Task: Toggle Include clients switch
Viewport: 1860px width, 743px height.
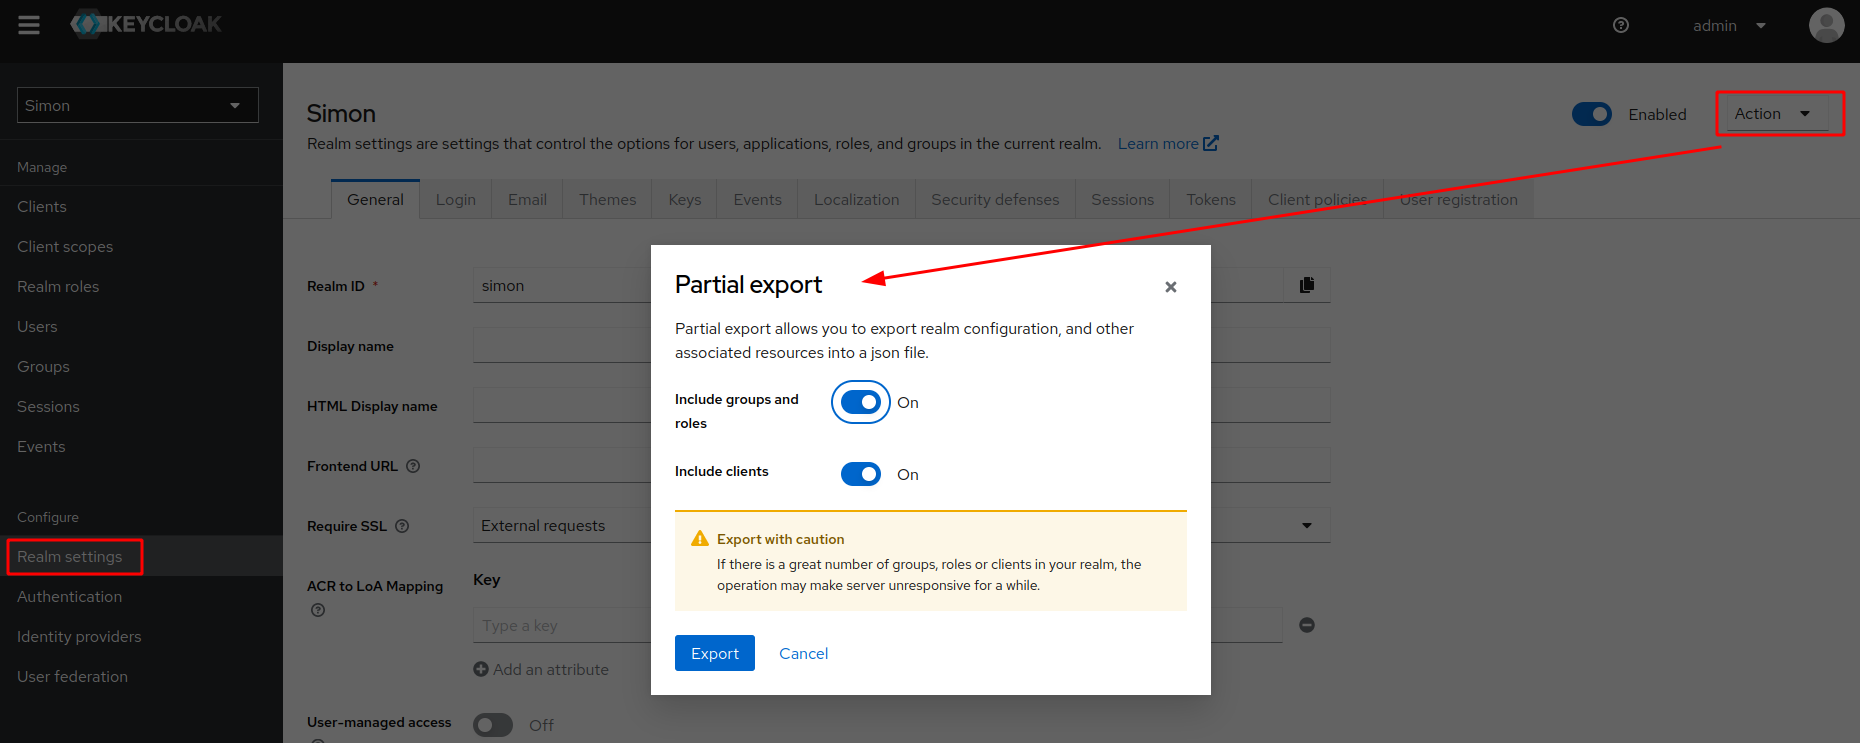Action: click(x=861, y=474)
